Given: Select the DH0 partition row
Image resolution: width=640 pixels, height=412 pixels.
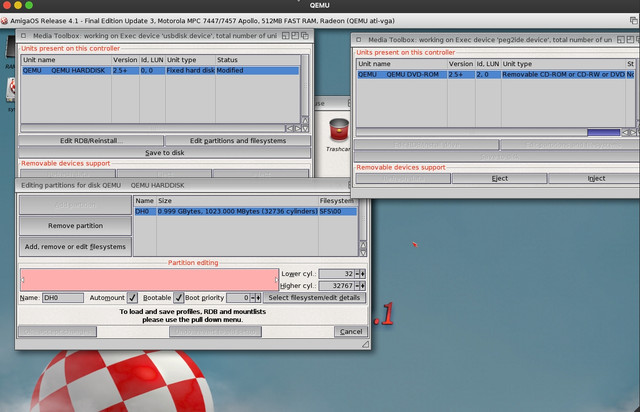Looking at the screenshot, I should click(246, 212).
